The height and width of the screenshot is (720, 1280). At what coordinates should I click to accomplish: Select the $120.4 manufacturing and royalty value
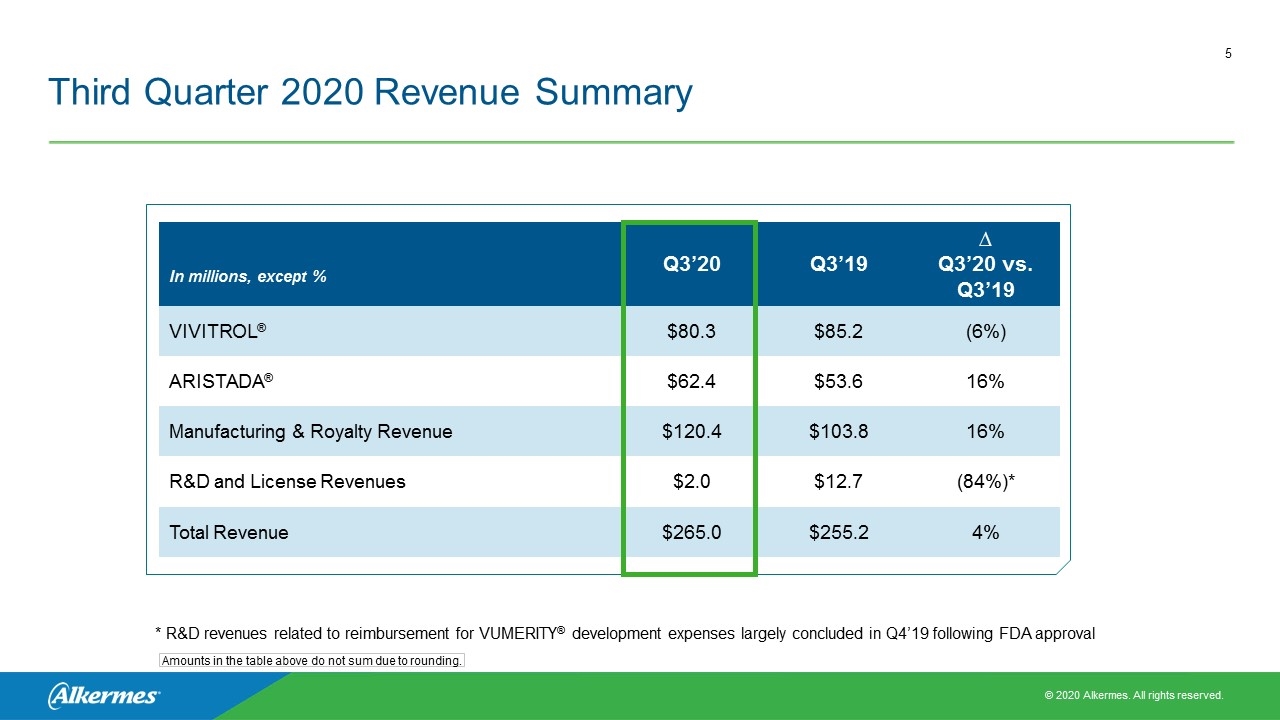point(691,431)
